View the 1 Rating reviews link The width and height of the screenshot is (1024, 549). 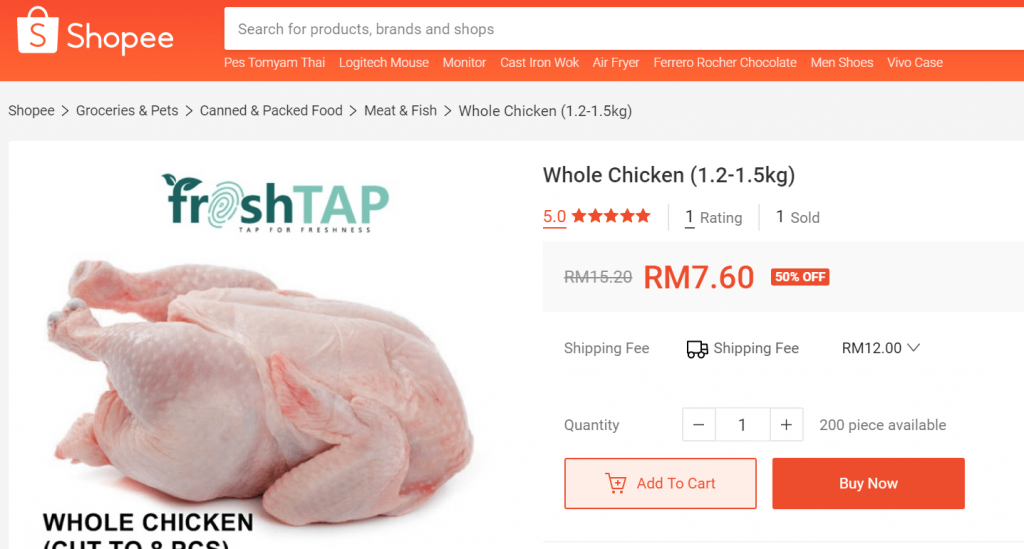tap(713, 217)
